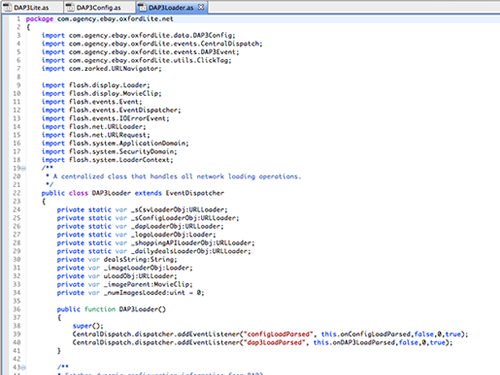
Task: Click the _dapLoaderObj variable declaration
Action: tap(140, 226)
